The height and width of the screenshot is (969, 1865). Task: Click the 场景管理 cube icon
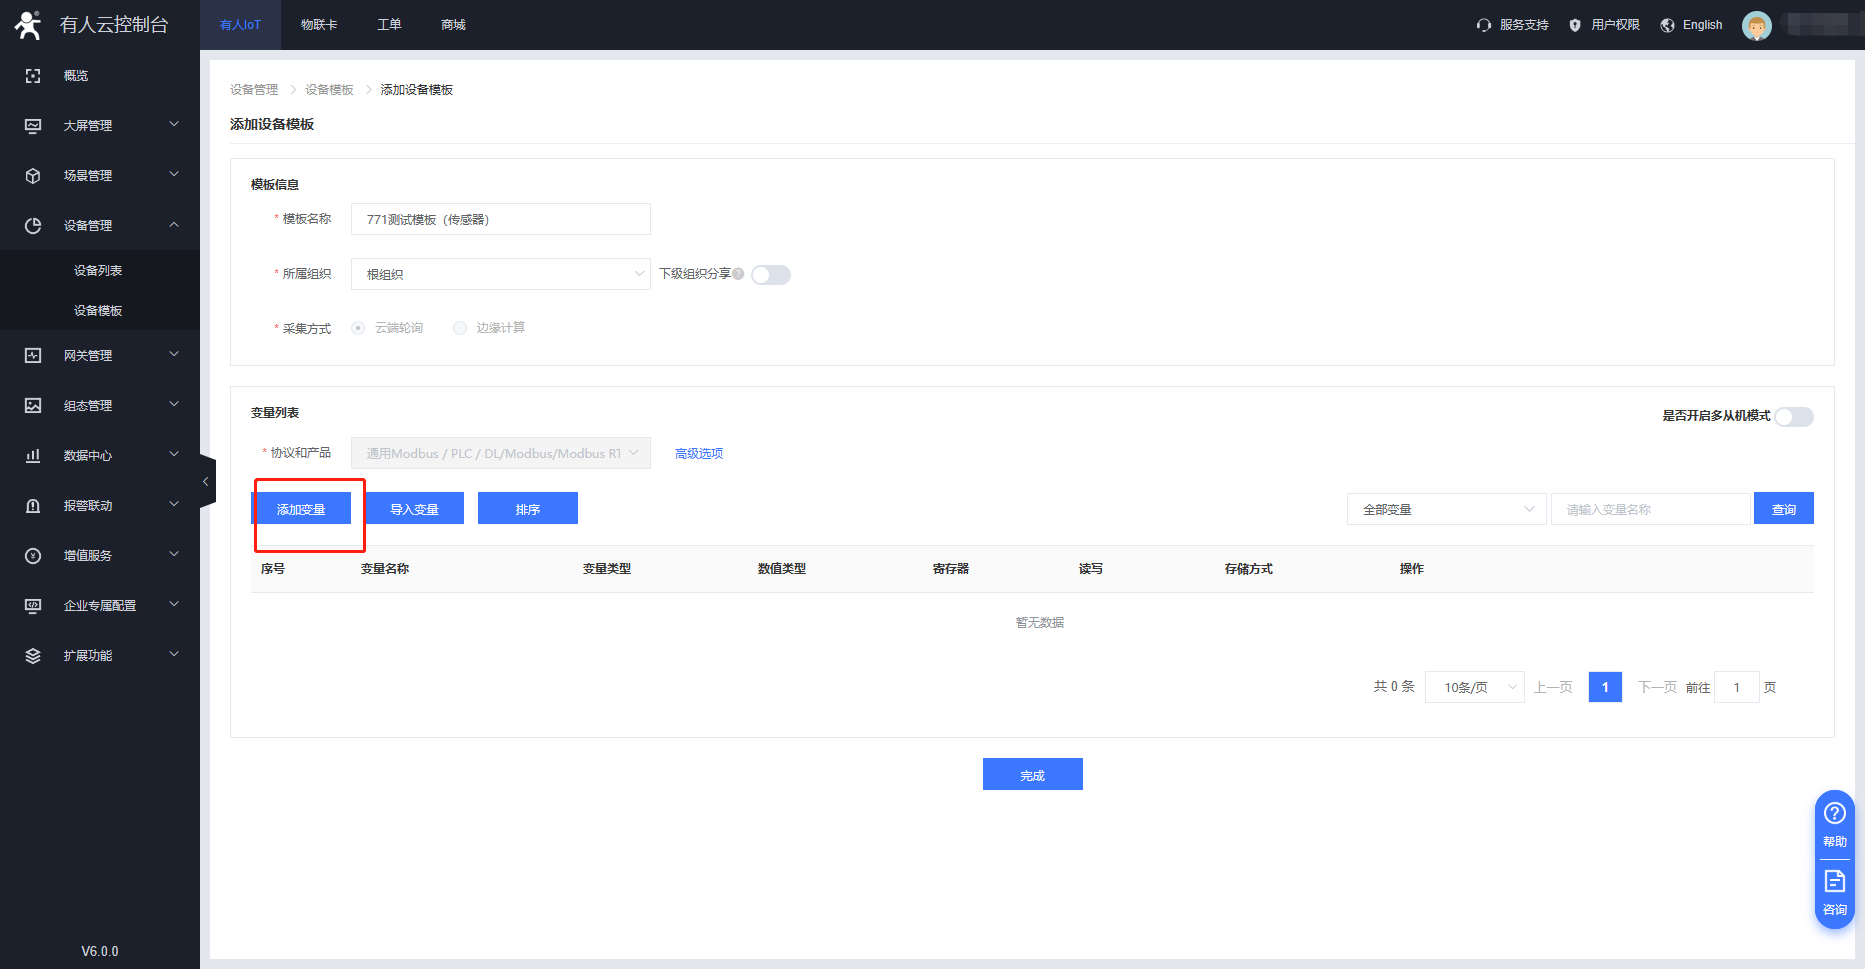tap(33, 176)
